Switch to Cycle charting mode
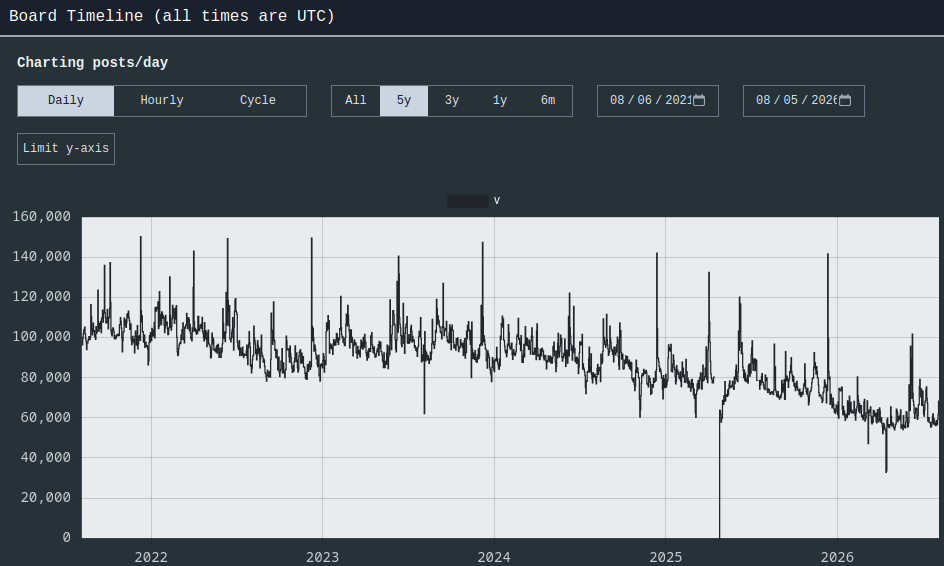 [258, 101]
